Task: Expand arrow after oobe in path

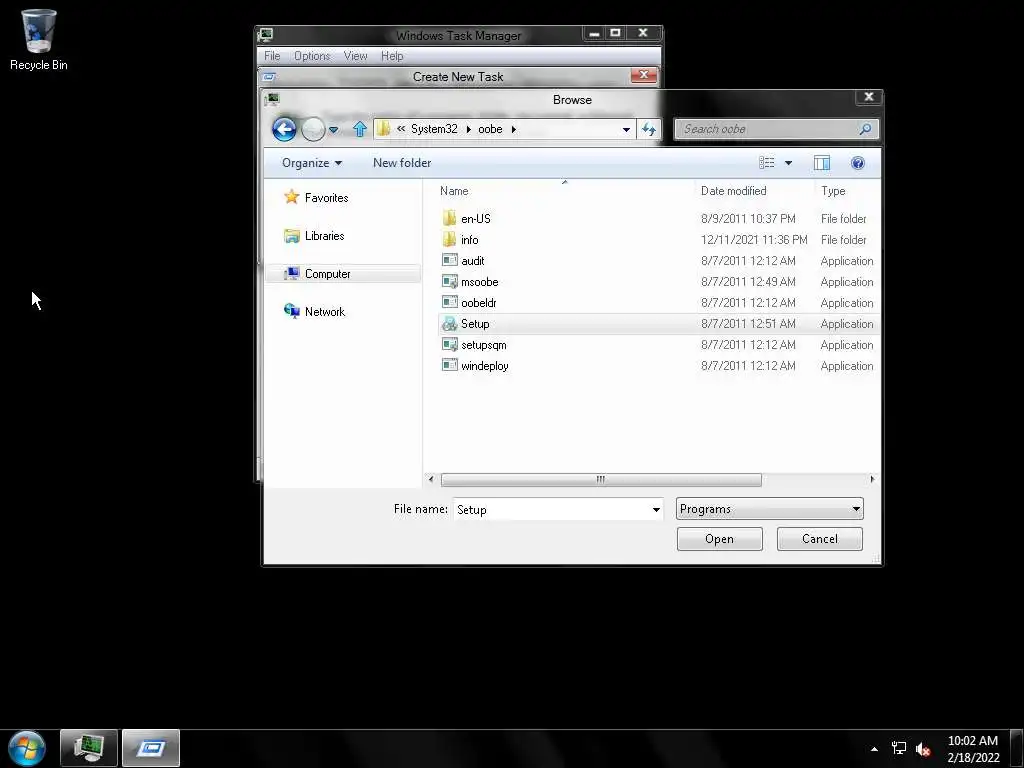Action: [x=514, y=129]
